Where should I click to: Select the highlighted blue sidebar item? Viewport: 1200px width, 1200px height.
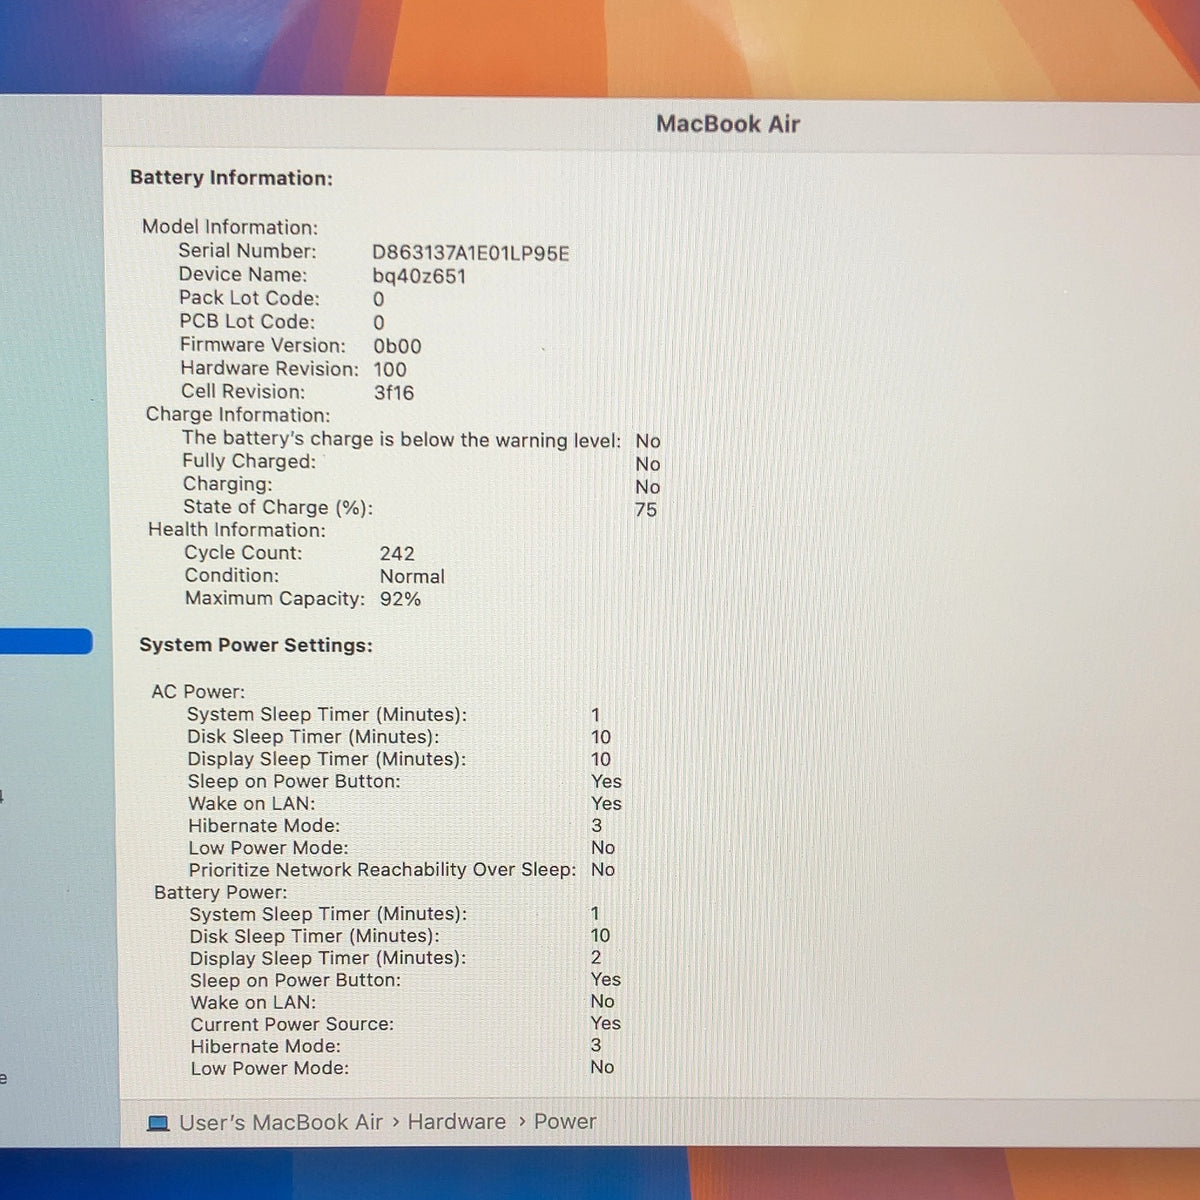click(46, 641)
